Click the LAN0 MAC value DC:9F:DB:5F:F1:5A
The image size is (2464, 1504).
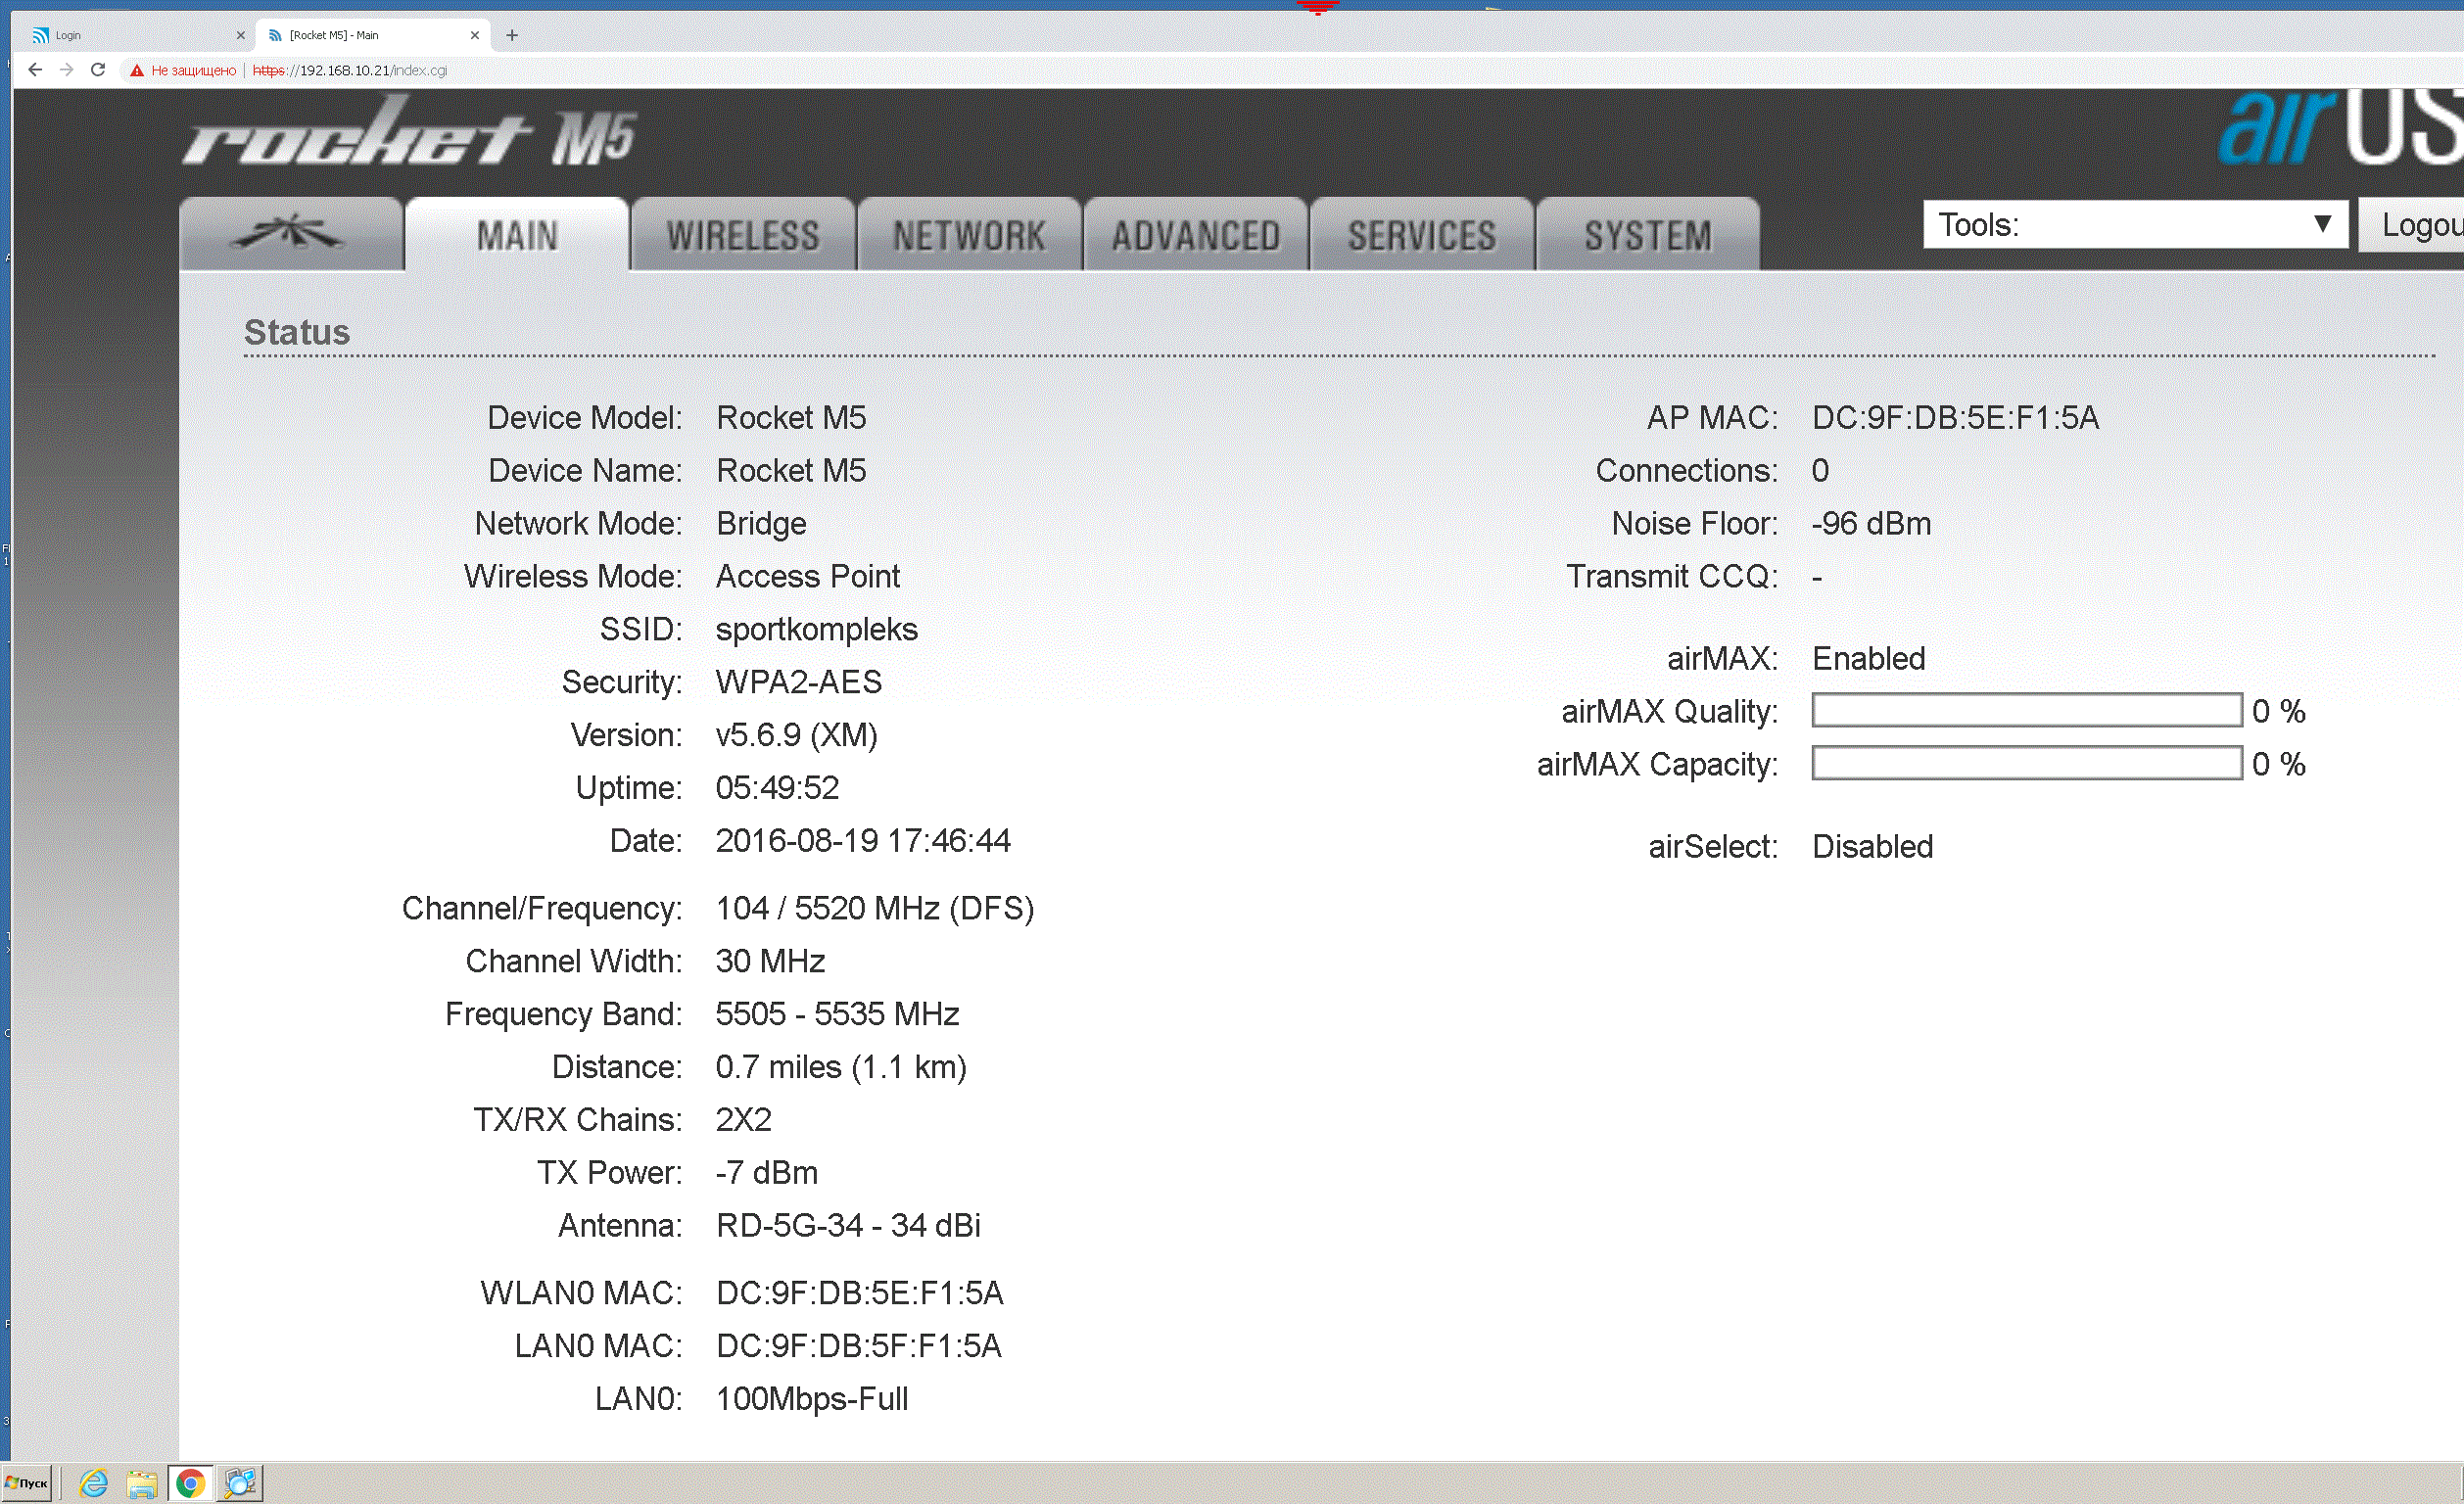point(858,1347)
